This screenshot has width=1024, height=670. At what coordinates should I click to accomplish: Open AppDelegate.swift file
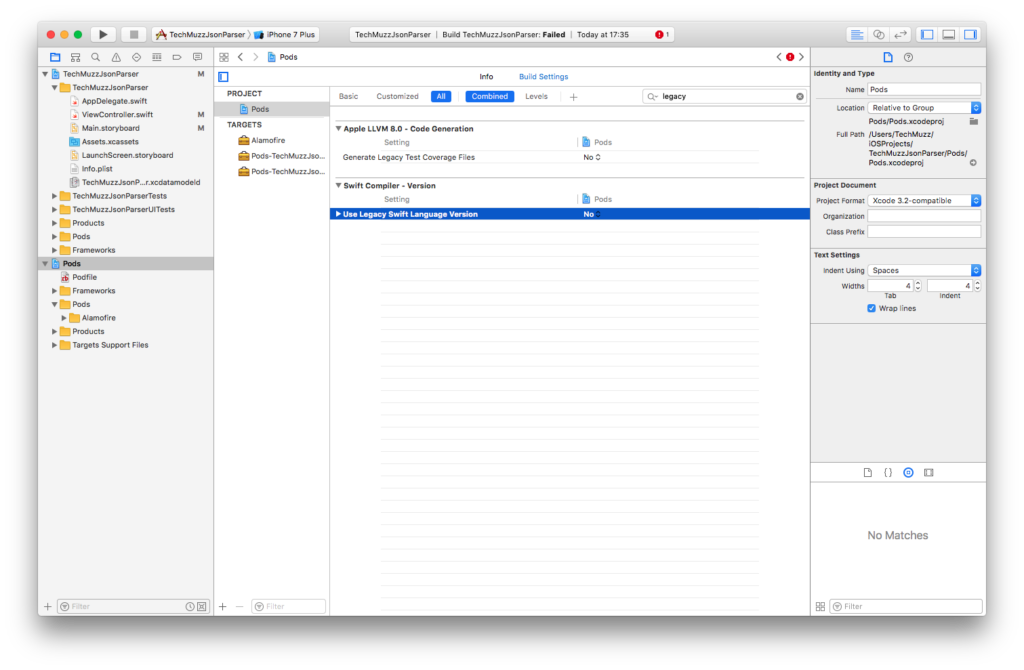pyautogui.click(x=114, y=101)
